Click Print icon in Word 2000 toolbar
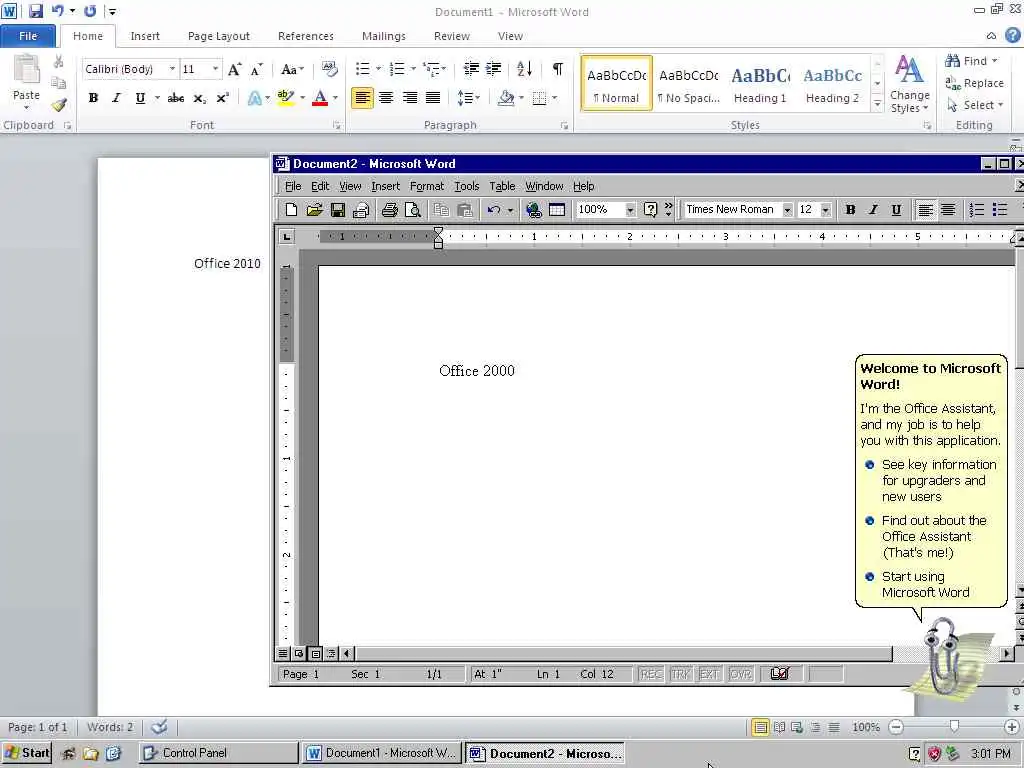 390,210
